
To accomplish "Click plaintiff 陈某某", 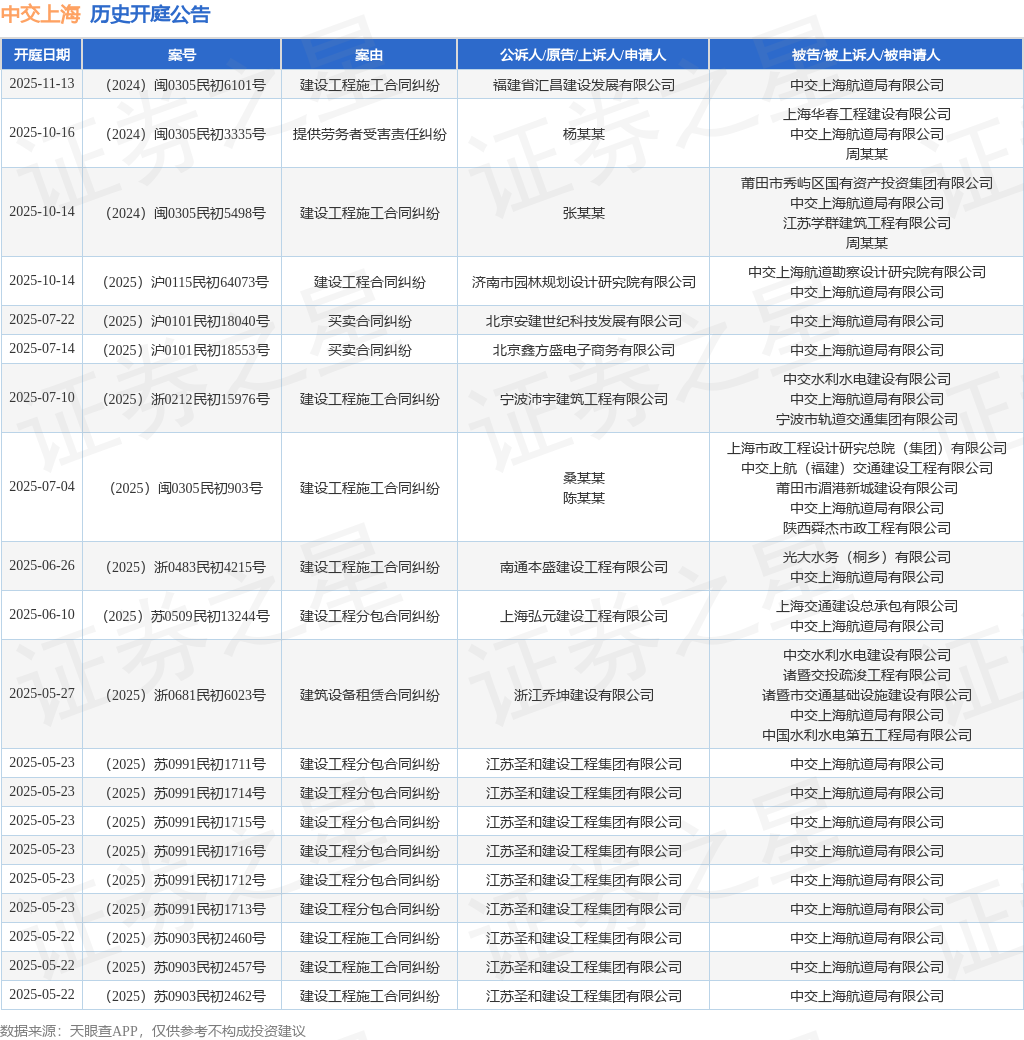I will click(584, 498).
